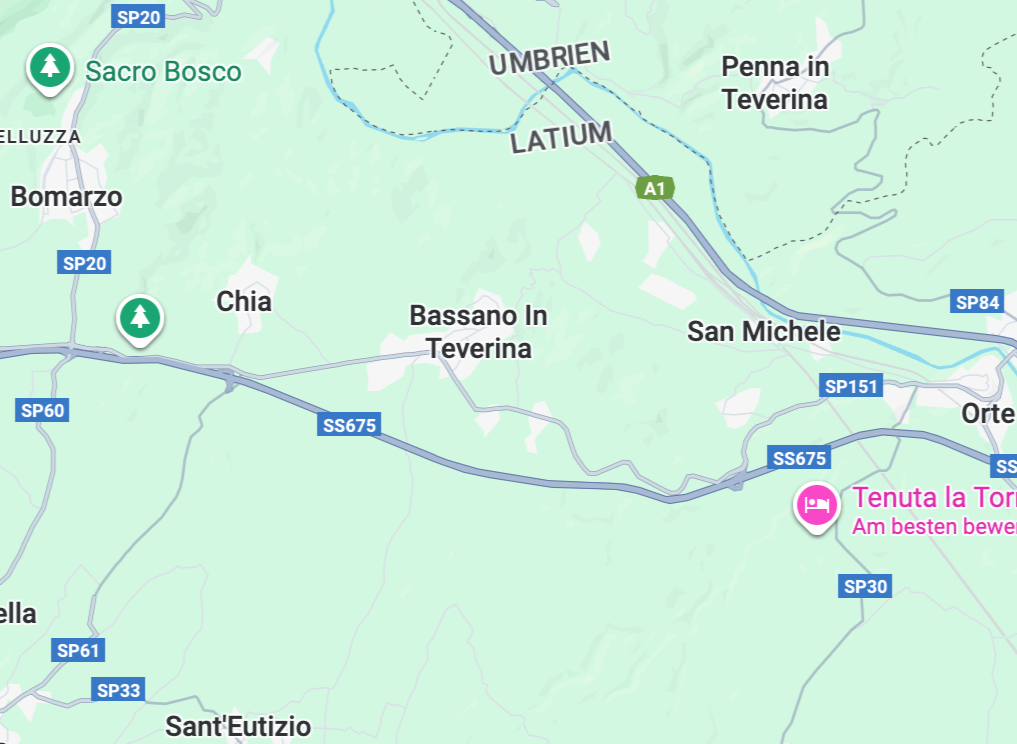Click the SP60 road shield

pos(42,411)
